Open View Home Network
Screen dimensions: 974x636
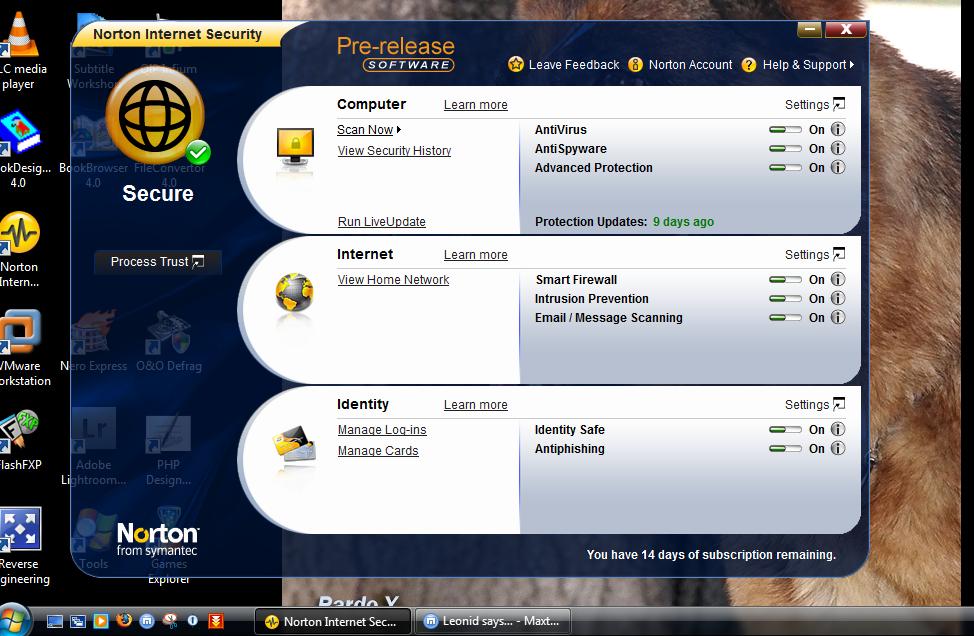click(x=393, y=280)
